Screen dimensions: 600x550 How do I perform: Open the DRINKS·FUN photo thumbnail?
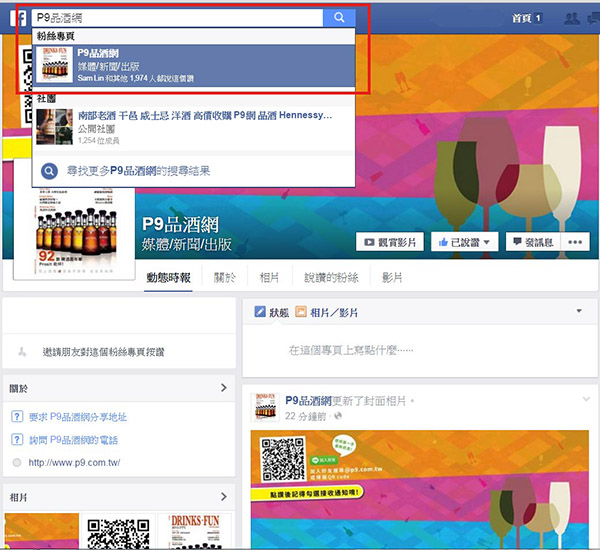195,531
